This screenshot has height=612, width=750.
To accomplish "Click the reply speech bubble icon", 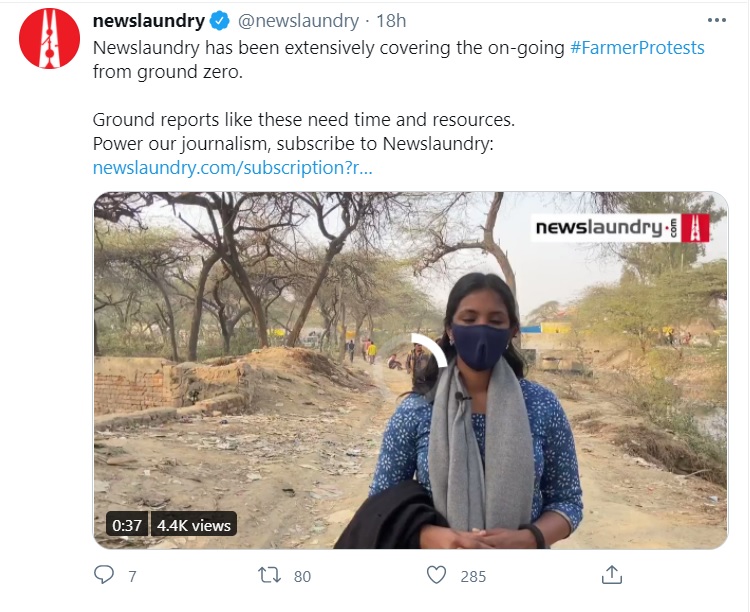I will 104,574.
